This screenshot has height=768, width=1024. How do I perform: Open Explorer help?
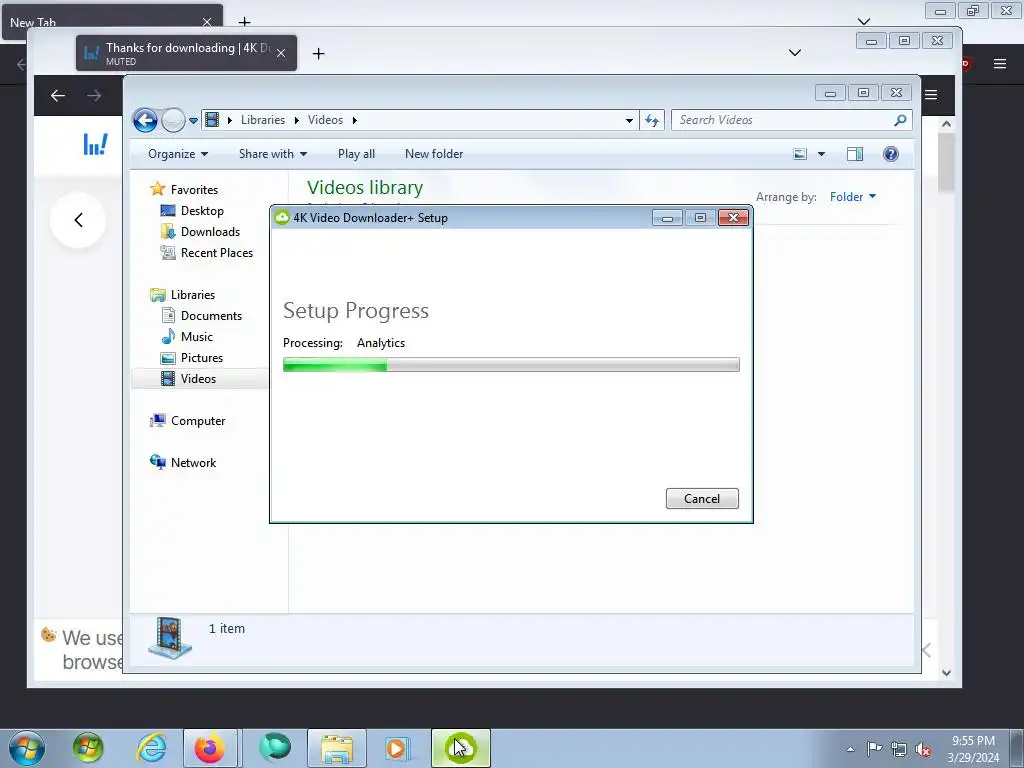pos(891,154)
